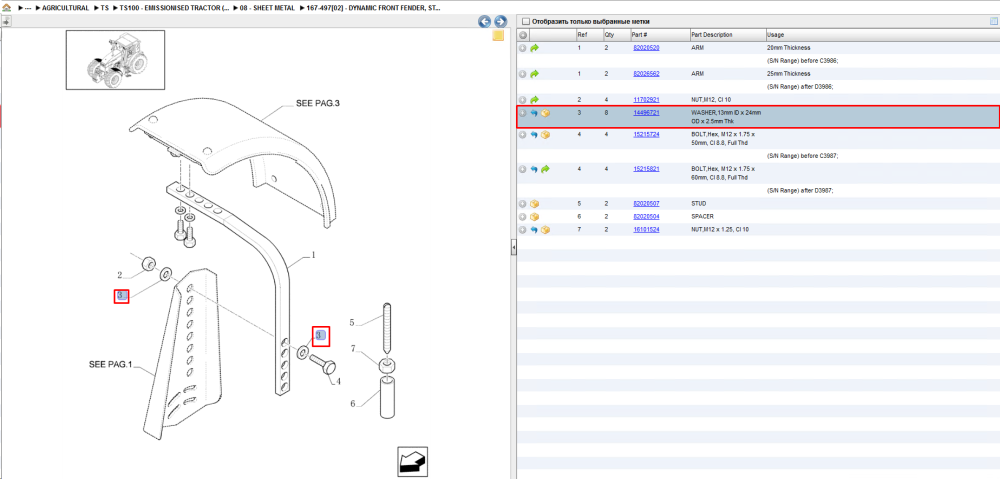Click green arrow for part 82026562
1000x479 pixels.
(534, 74)
